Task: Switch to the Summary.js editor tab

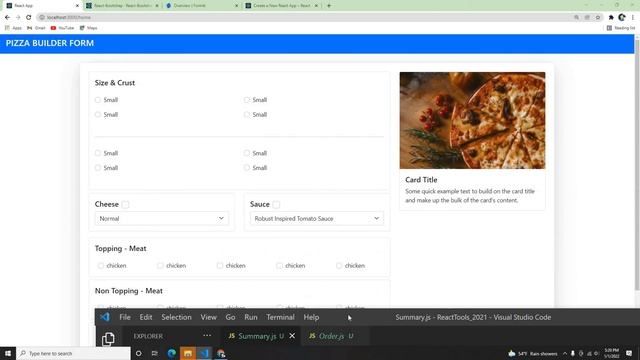Action: [260, 336]
